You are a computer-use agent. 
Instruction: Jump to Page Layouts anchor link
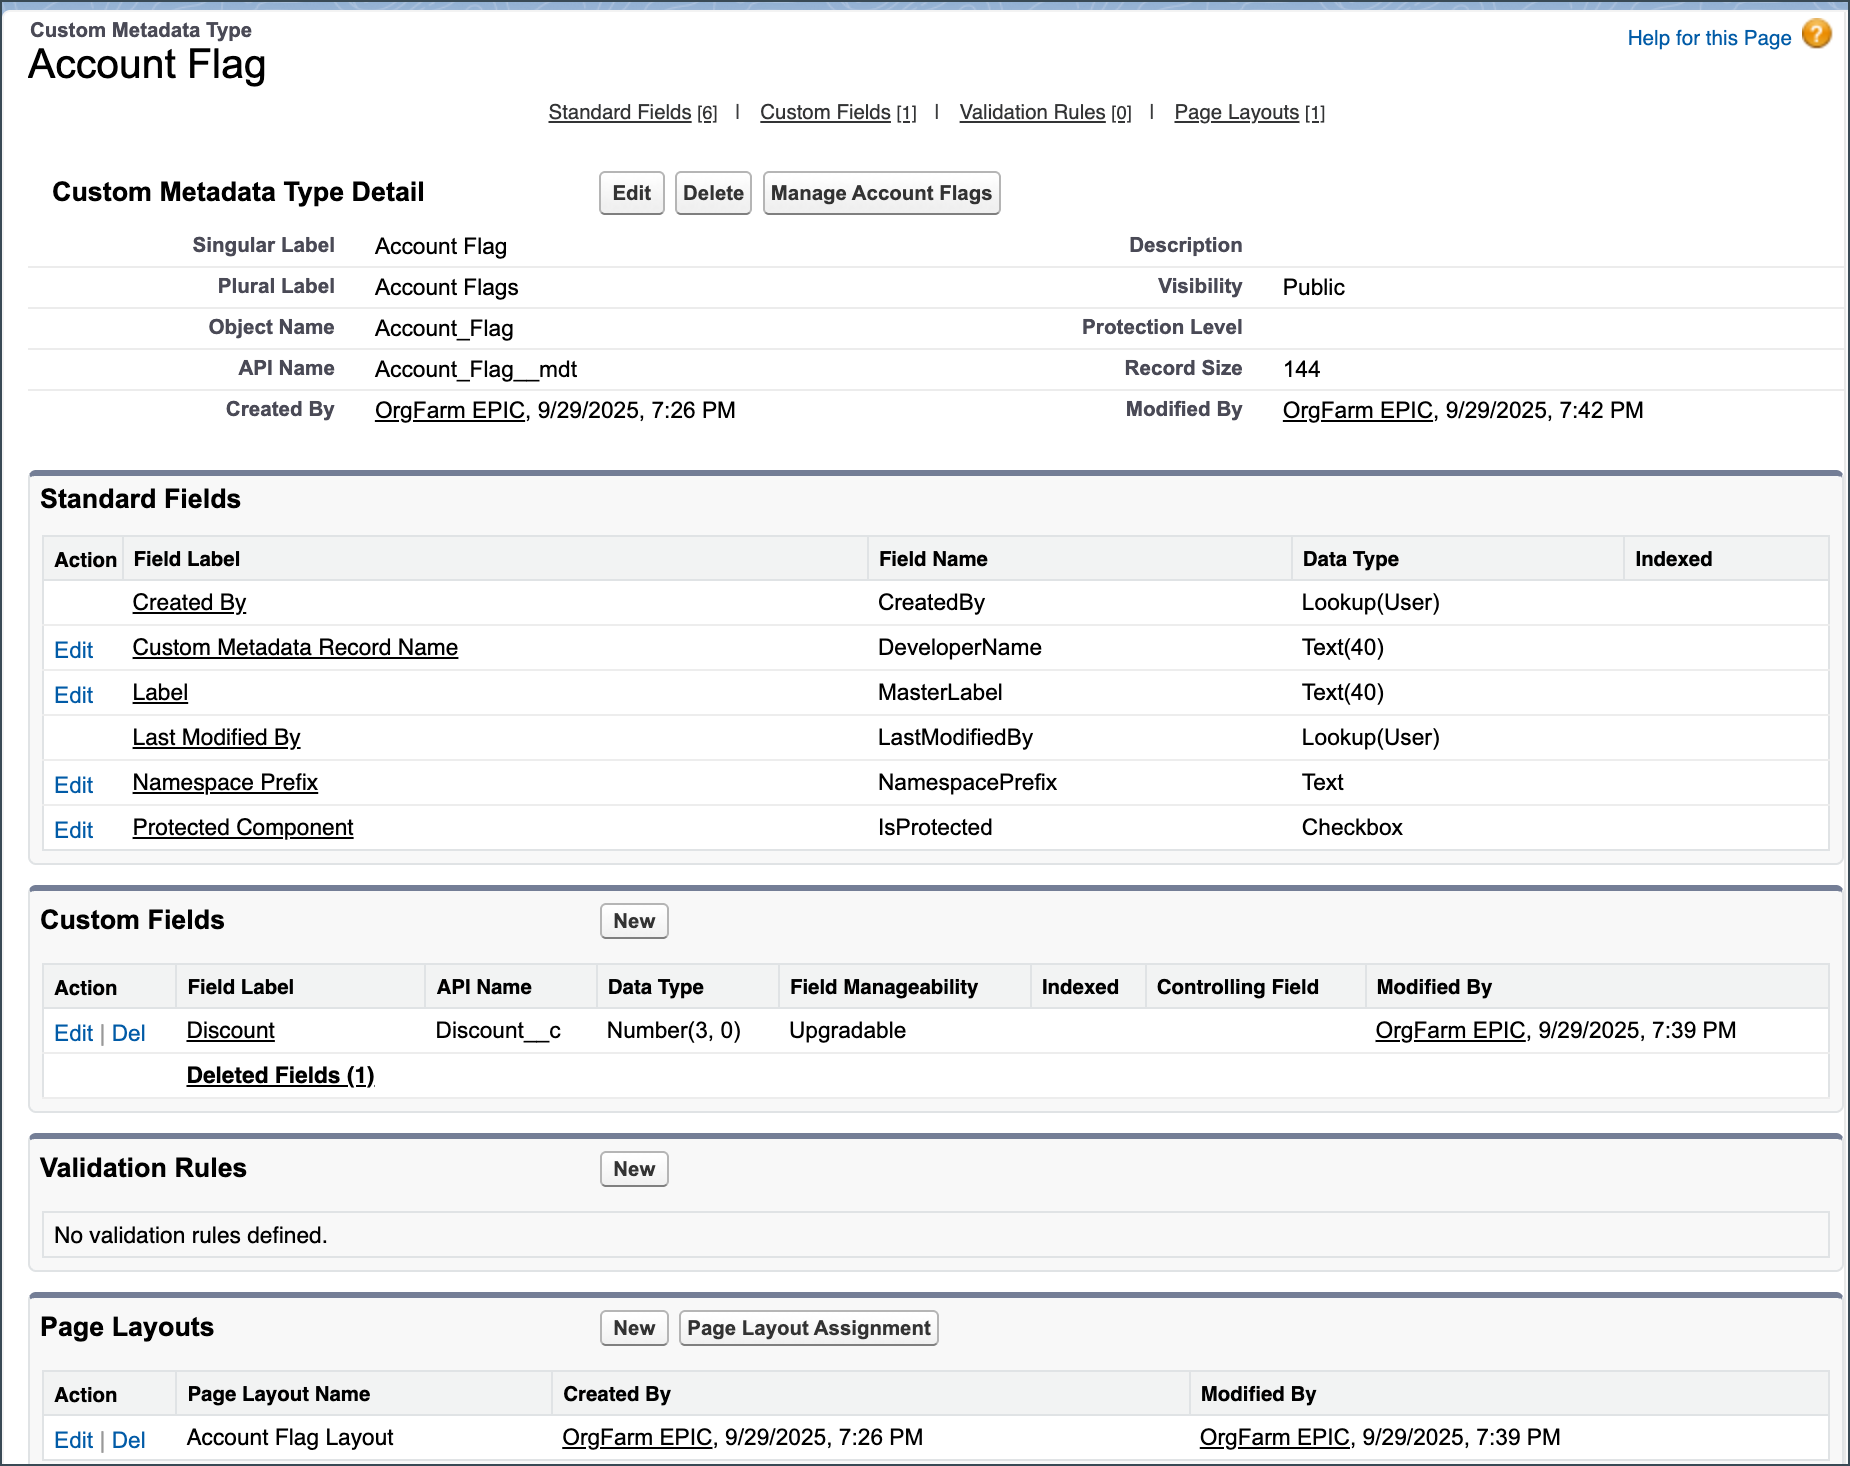(1235, 112)
